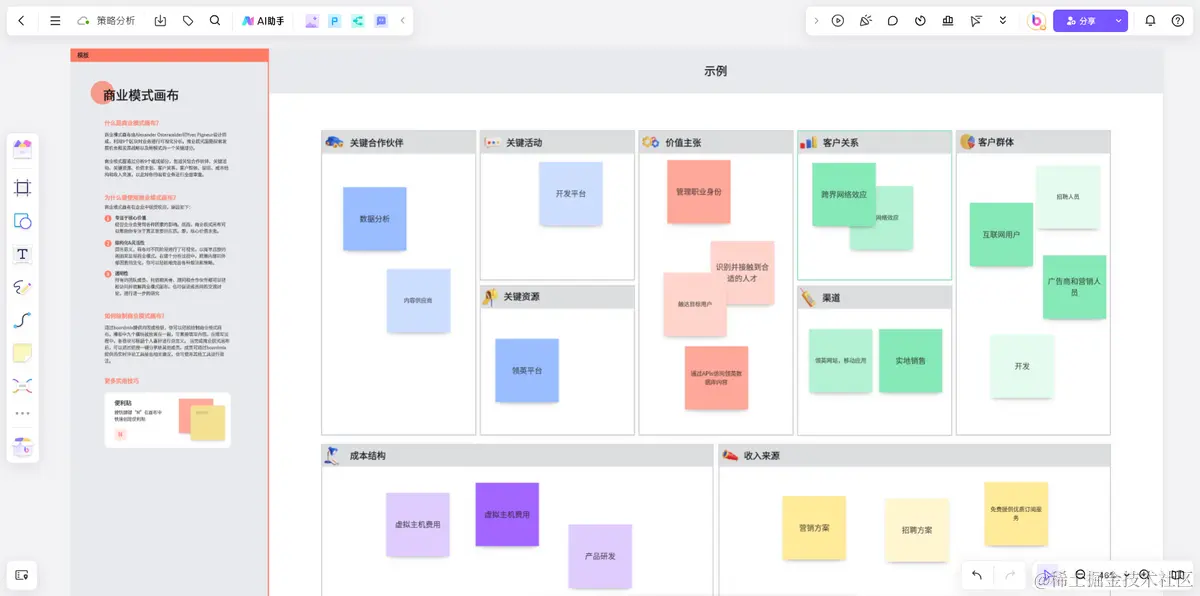This screenshot has width=1200, height=596.
Task: Select the Frame tool in the left toolbar
Action: coord(20,187)
